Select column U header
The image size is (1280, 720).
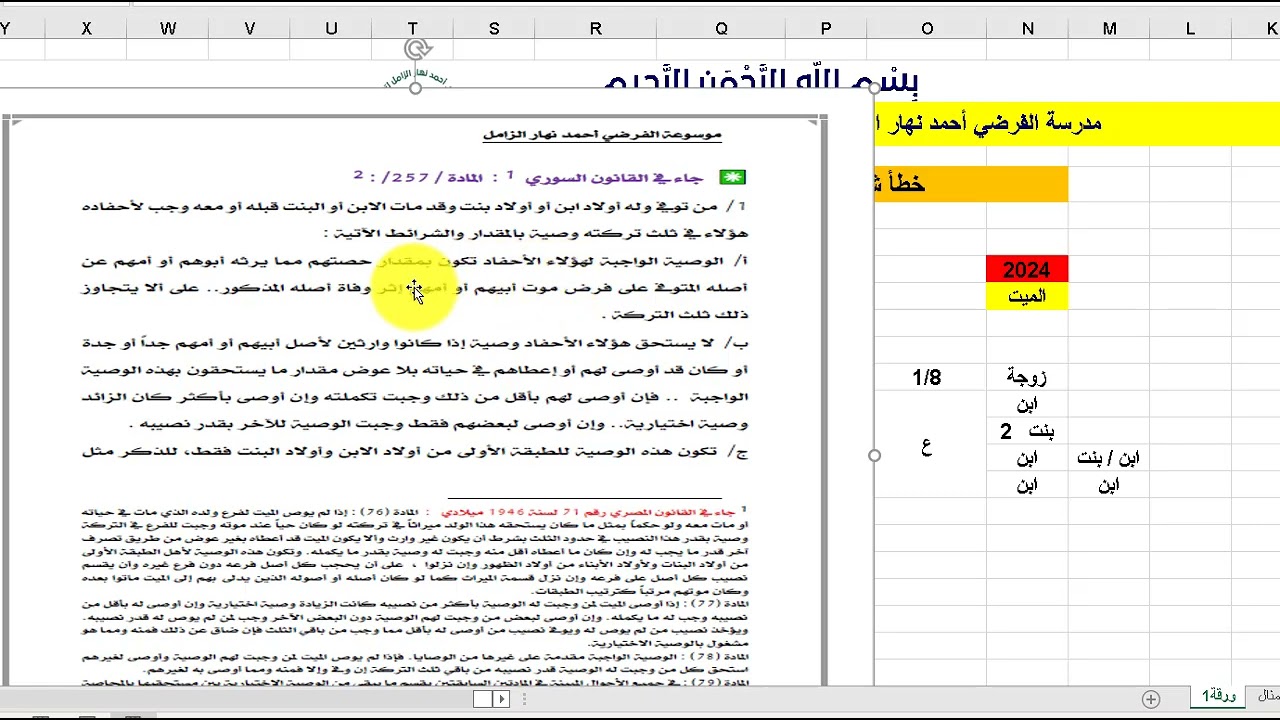331,29
